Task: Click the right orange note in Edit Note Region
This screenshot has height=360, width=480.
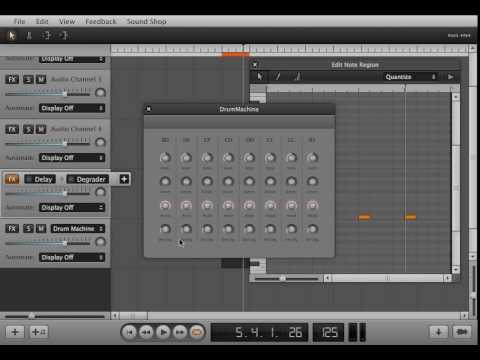Action: [x=410, y=217]
